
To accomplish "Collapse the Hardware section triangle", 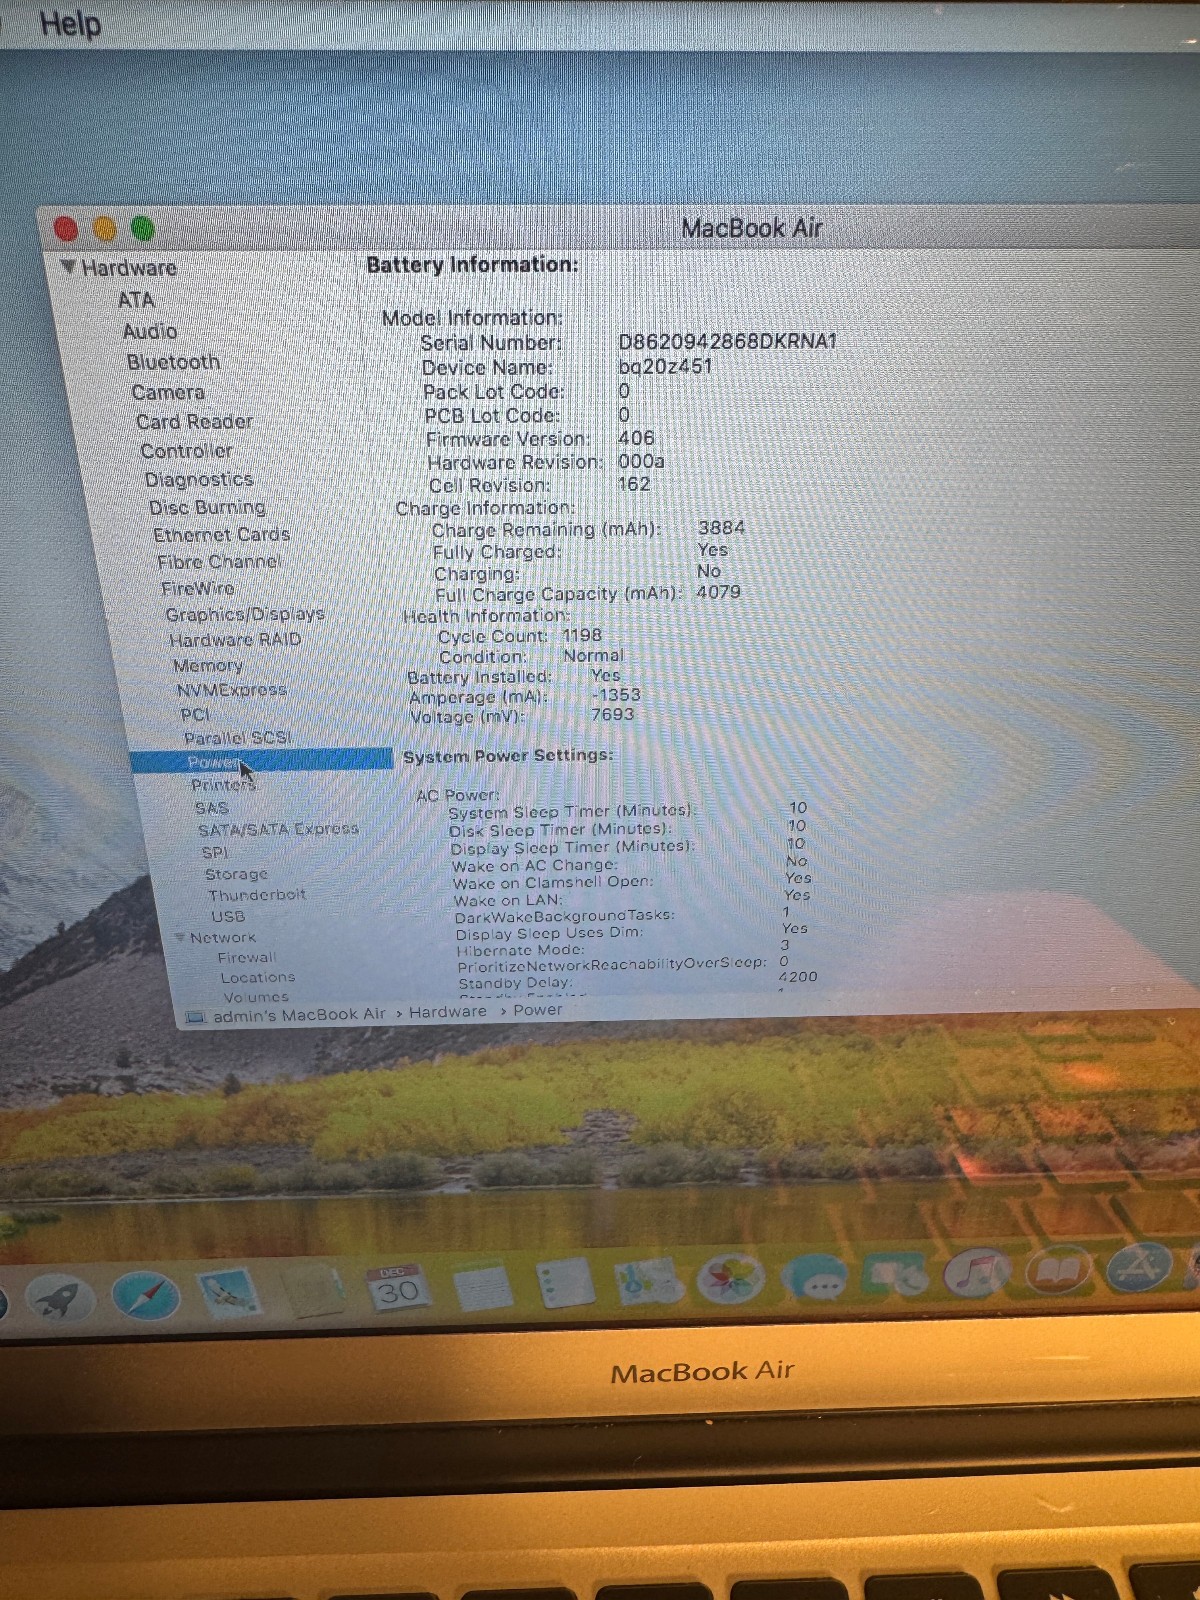I will click(68, 267).
